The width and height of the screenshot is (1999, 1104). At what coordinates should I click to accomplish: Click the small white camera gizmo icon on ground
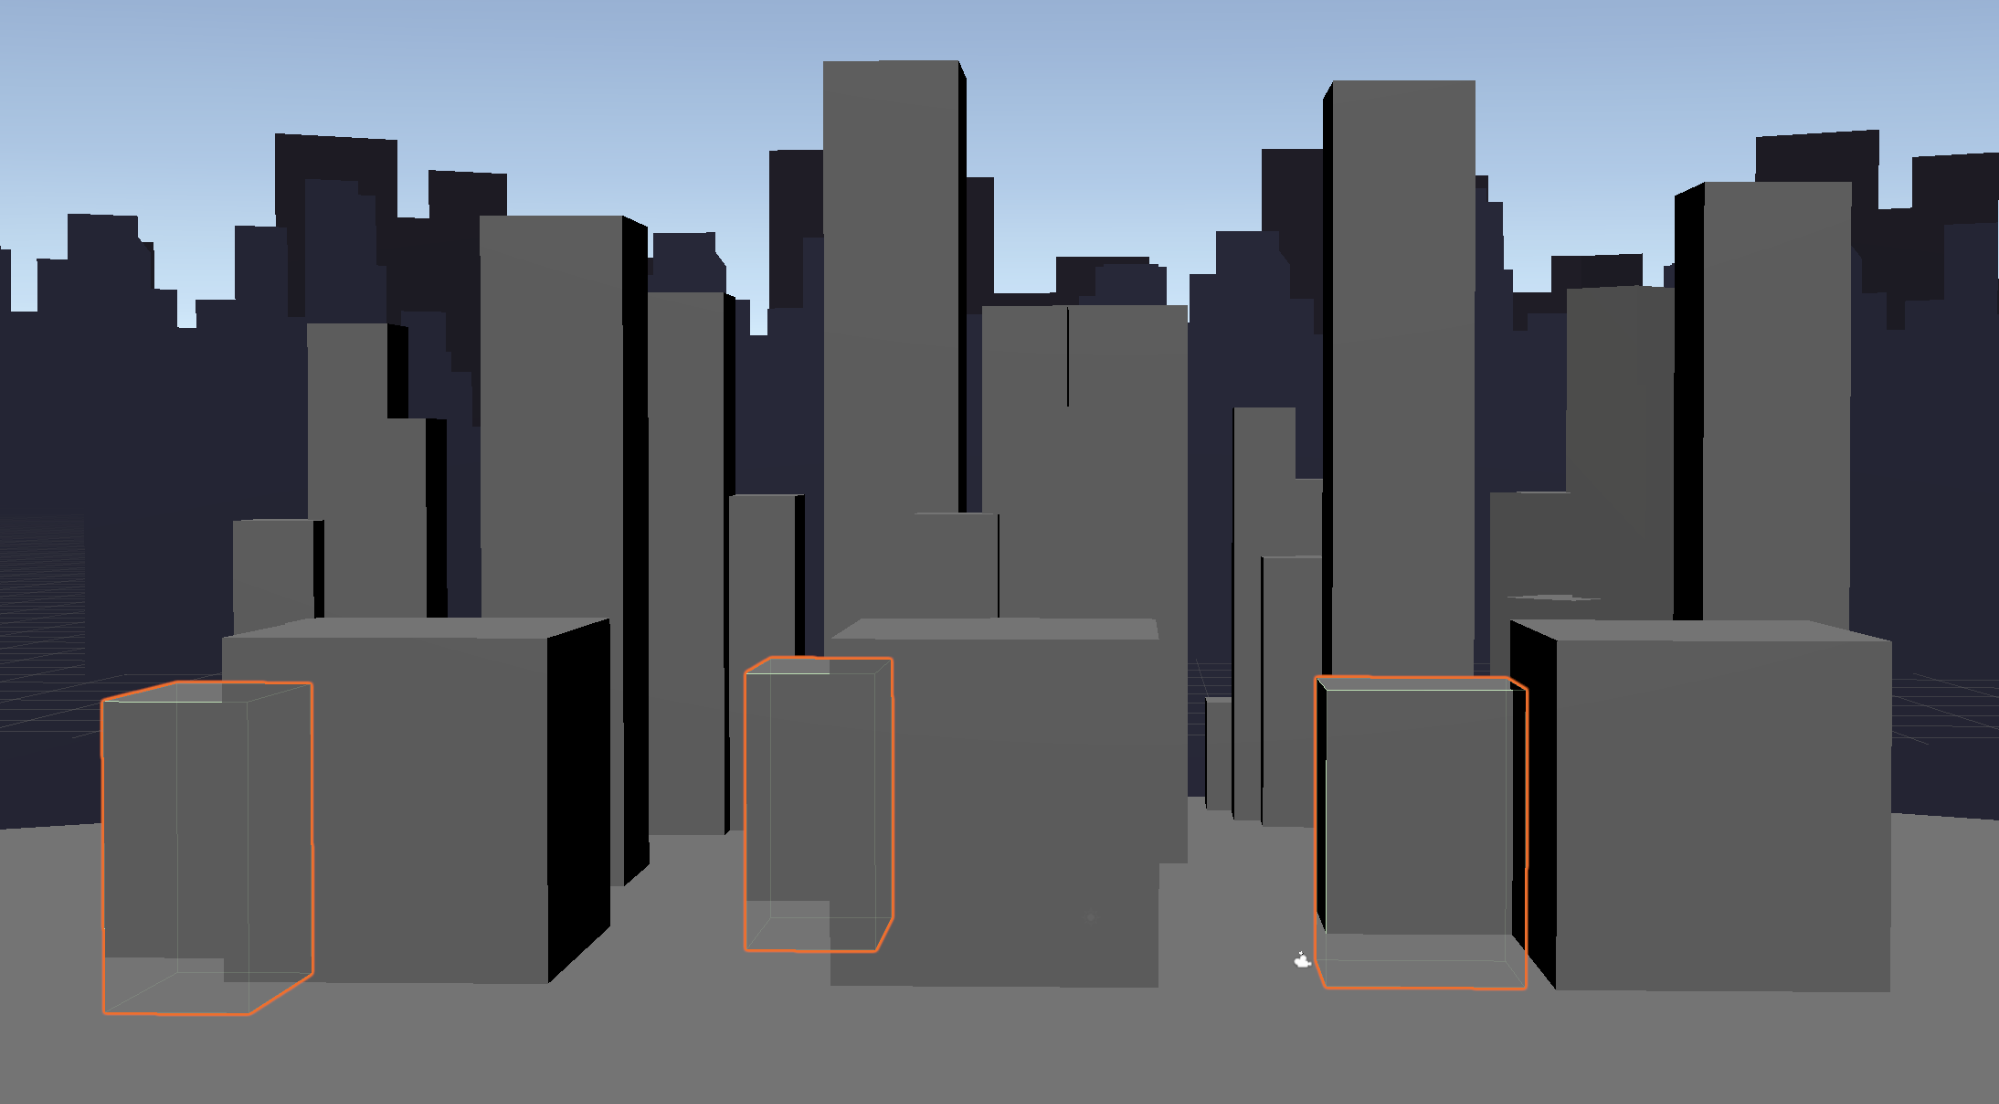tap(1302, 961)
